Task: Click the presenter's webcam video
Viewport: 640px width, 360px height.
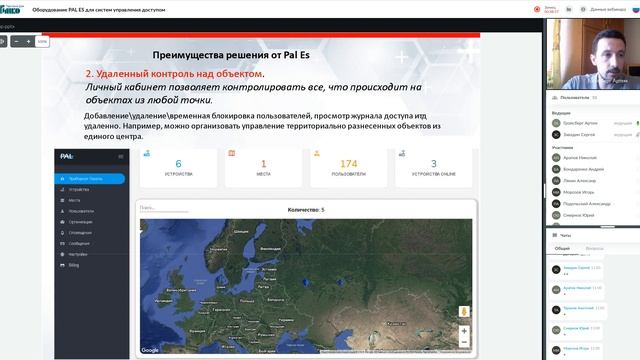Action: [x=593, y=54]
